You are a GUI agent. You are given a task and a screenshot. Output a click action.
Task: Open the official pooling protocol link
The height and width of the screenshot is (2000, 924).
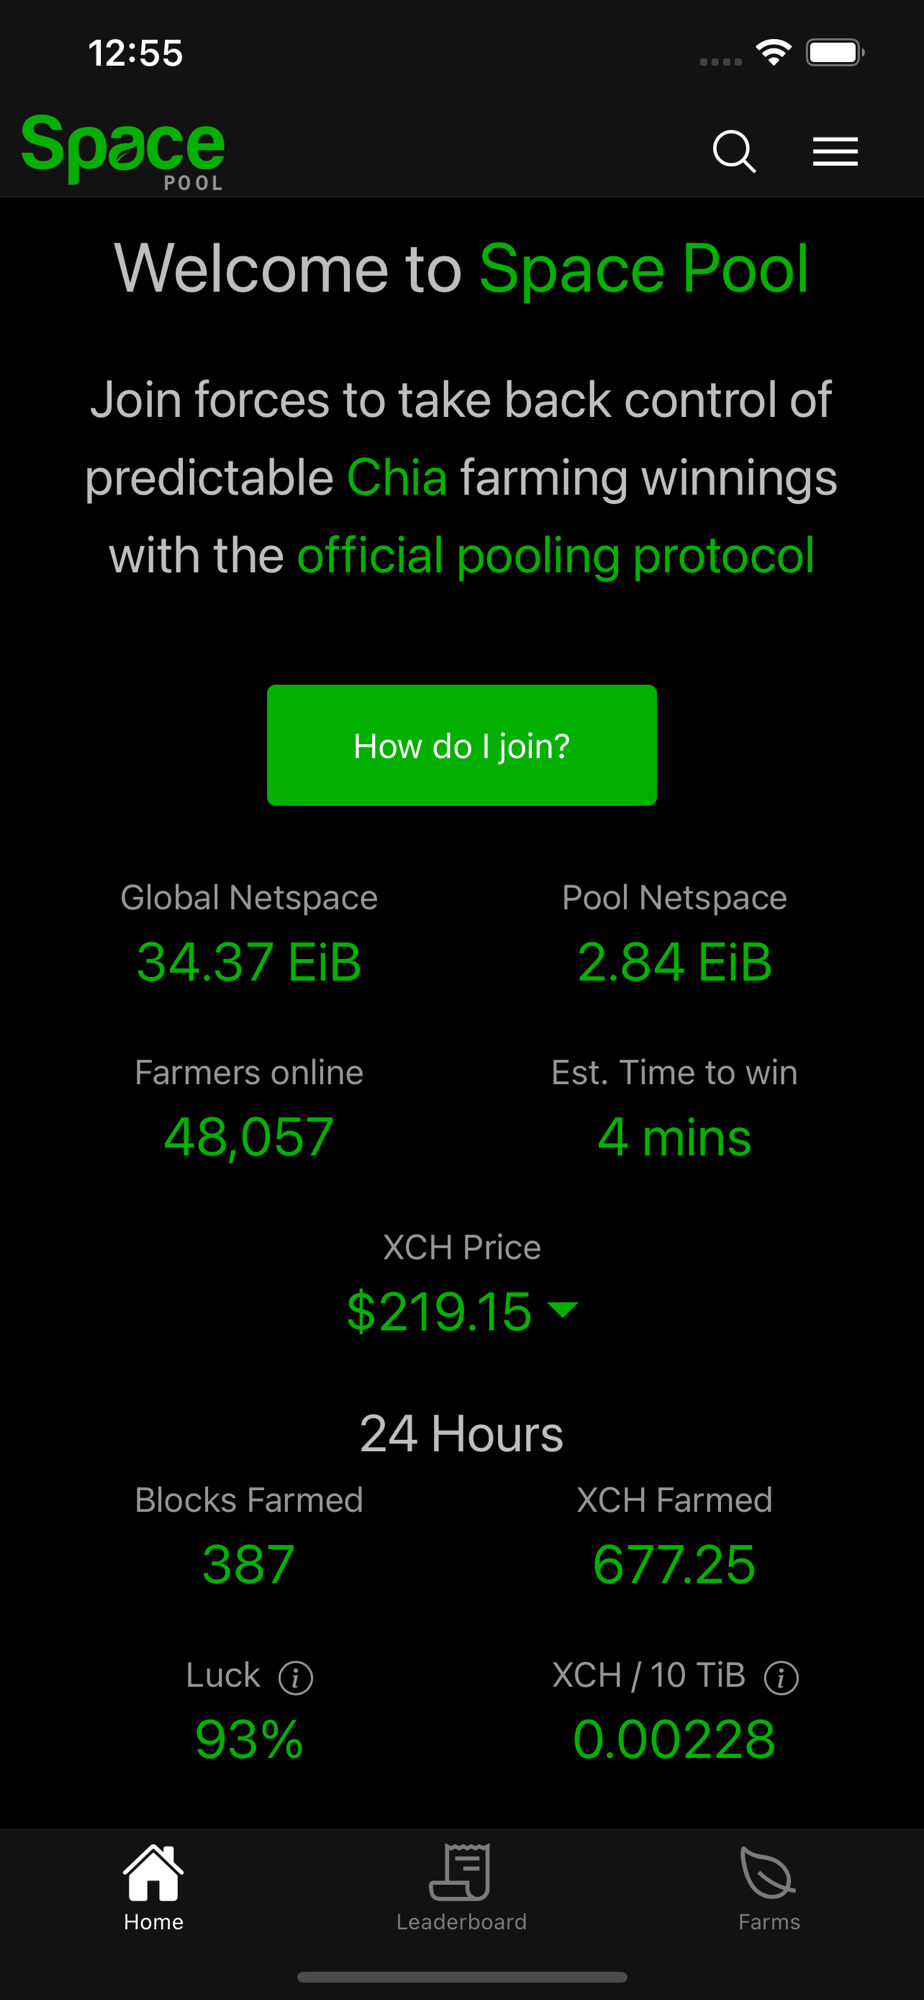pos(556,555)
